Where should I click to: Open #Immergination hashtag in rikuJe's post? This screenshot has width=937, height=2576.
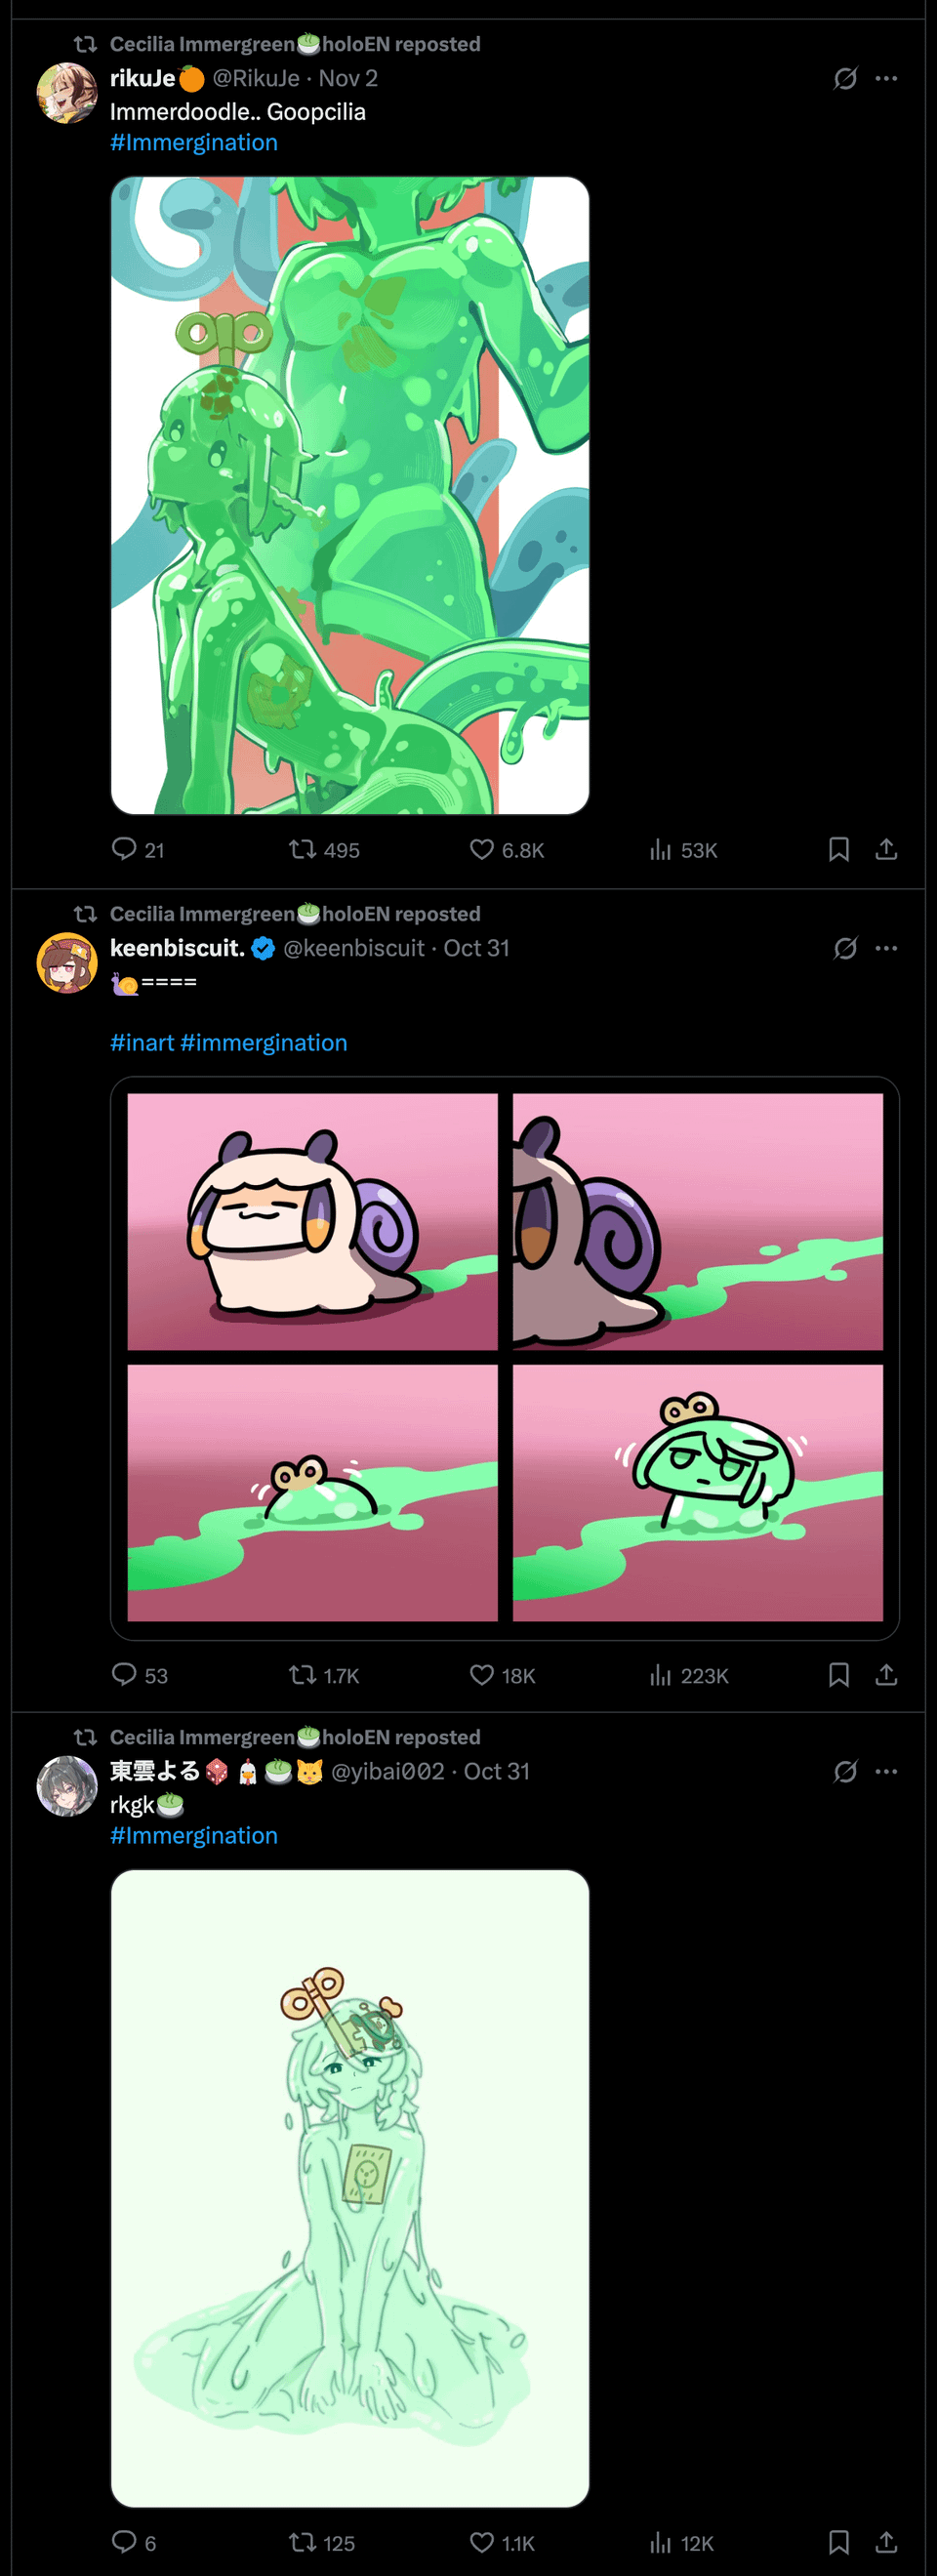(x=194, y=142)
